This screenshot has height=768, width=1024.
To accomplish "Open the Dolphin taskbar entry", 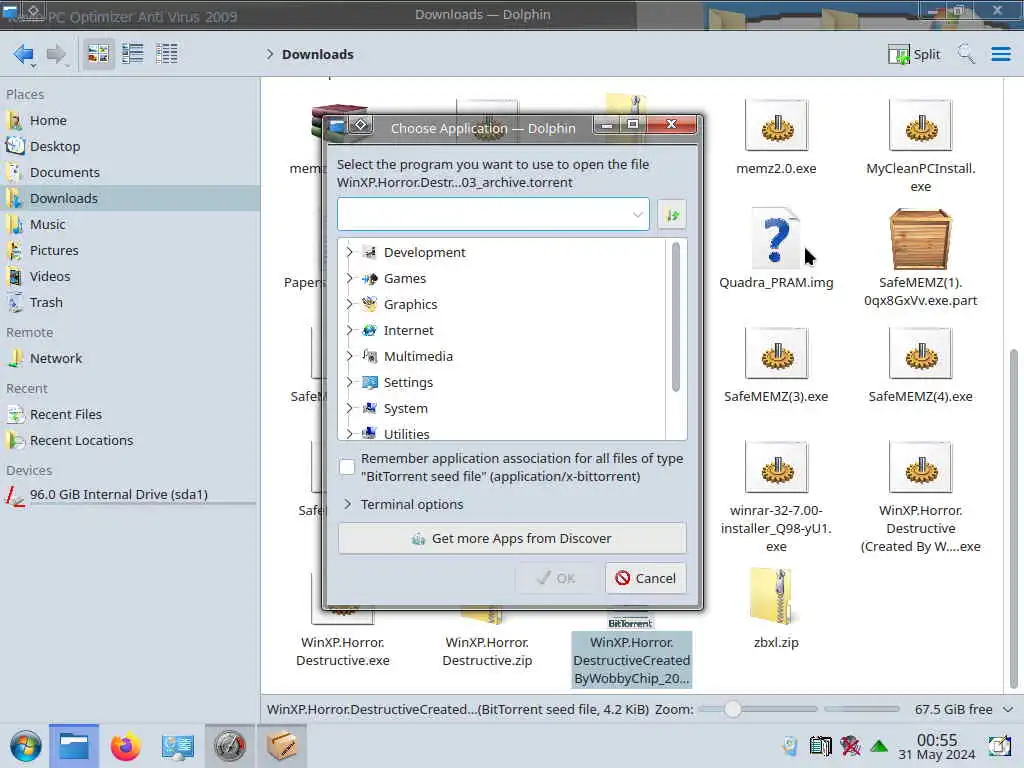I will 74,746.
